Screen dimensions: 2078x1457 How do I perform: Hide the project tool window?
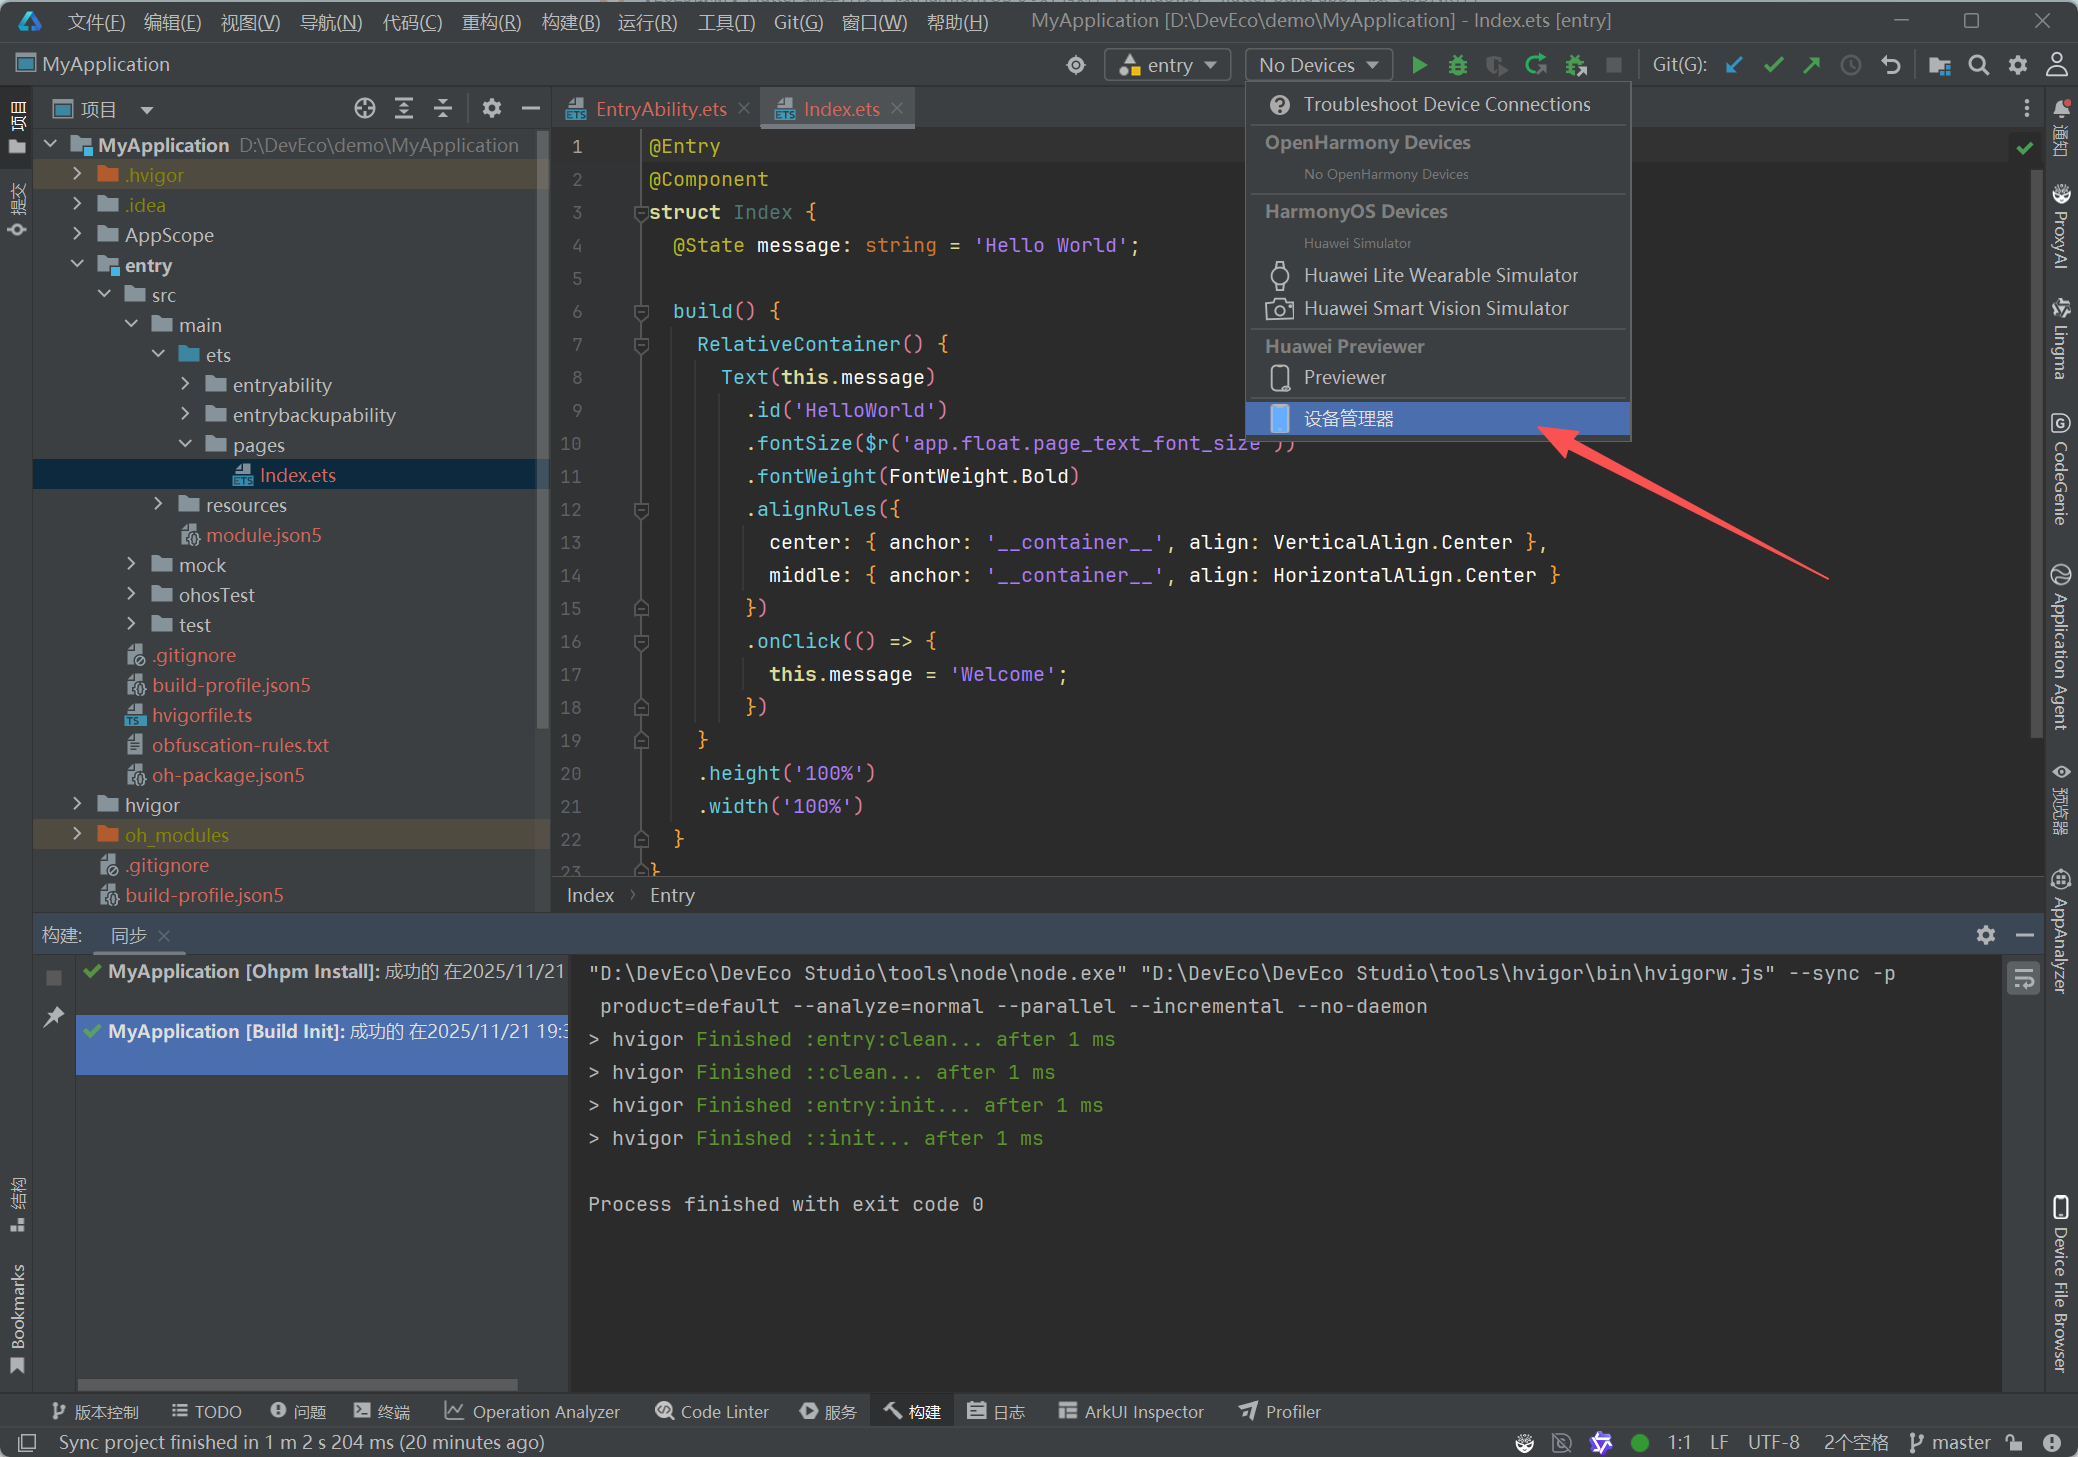(x=531, y=108)
